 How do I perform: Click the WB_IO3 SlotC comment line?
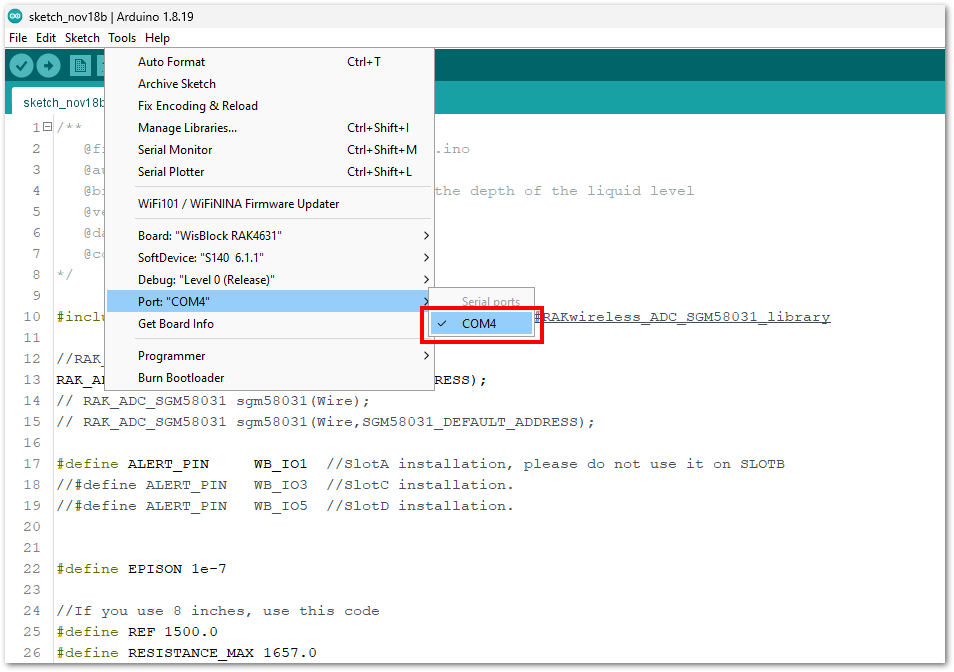[x=285, y=485]
